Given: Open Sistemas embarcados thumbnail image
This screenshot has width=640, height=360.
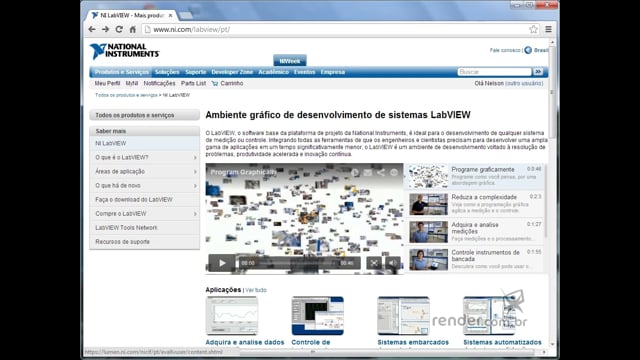Looking at the screenshot, I should [403, 316].
